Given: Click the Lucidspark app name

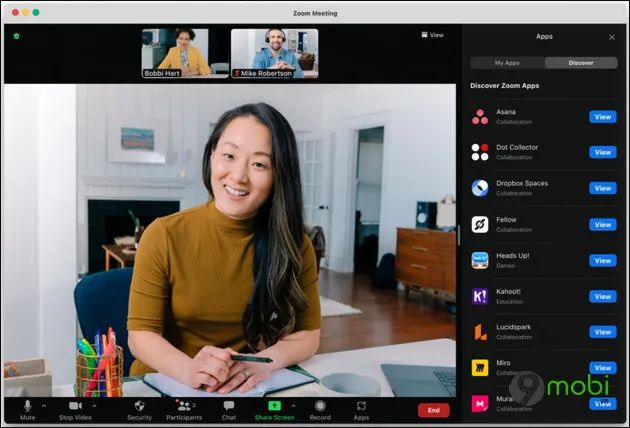Looking at the screenshot, I should [x=513, y=327].
